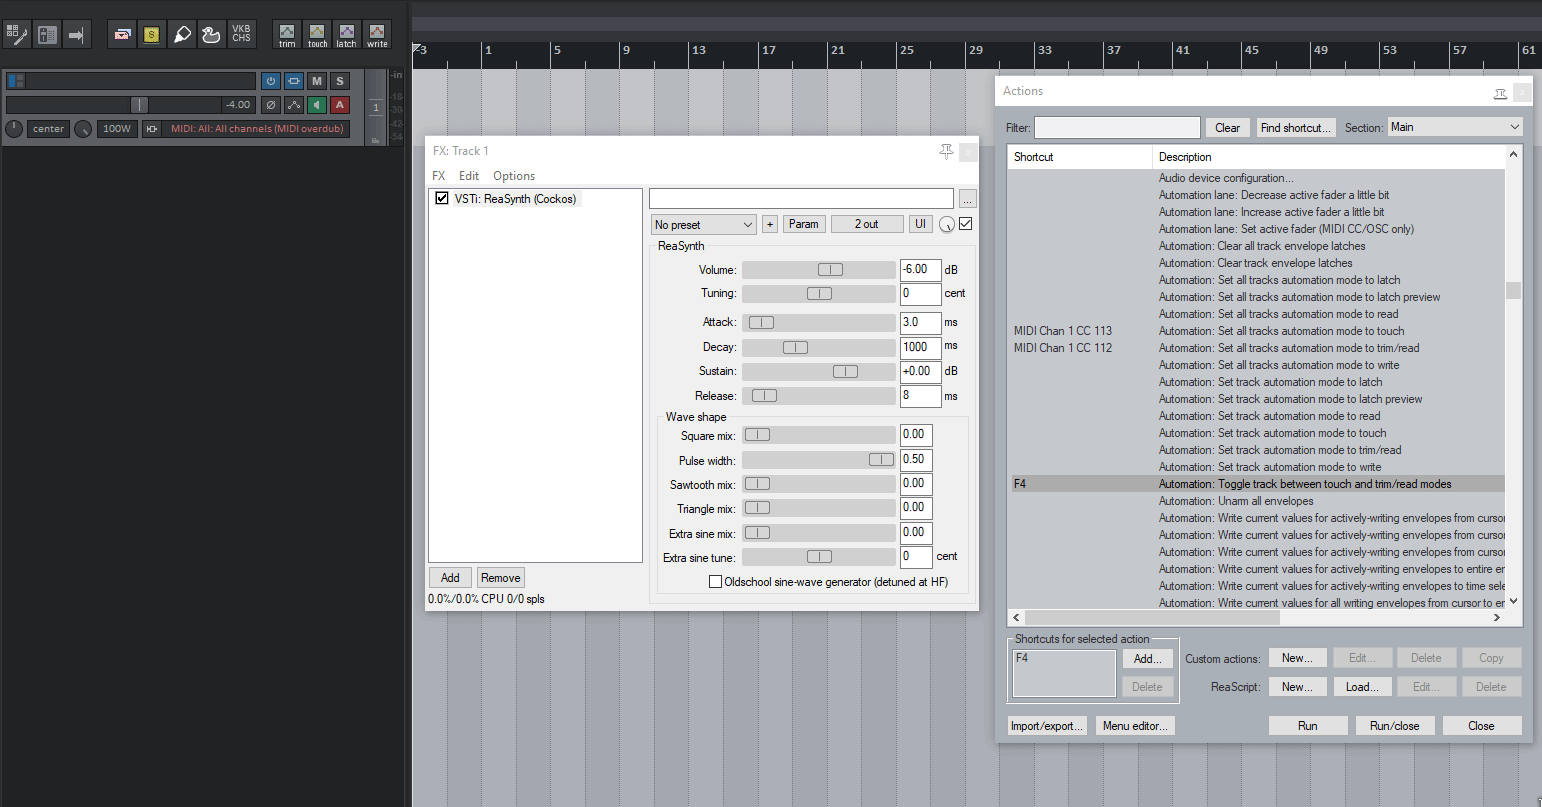Click the track icon color box
This screenshot has width=1542, height=807.
[16, 81]
